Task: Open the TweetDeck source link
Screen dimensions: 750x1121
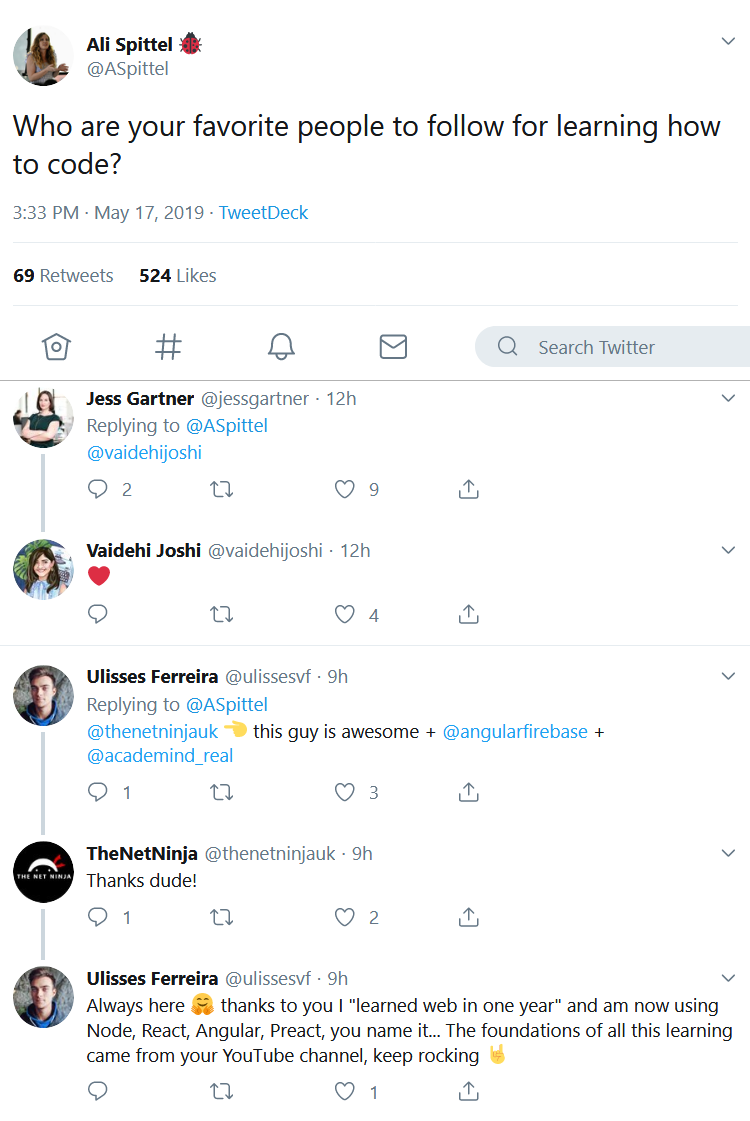Action: click(x=263, y=213)
